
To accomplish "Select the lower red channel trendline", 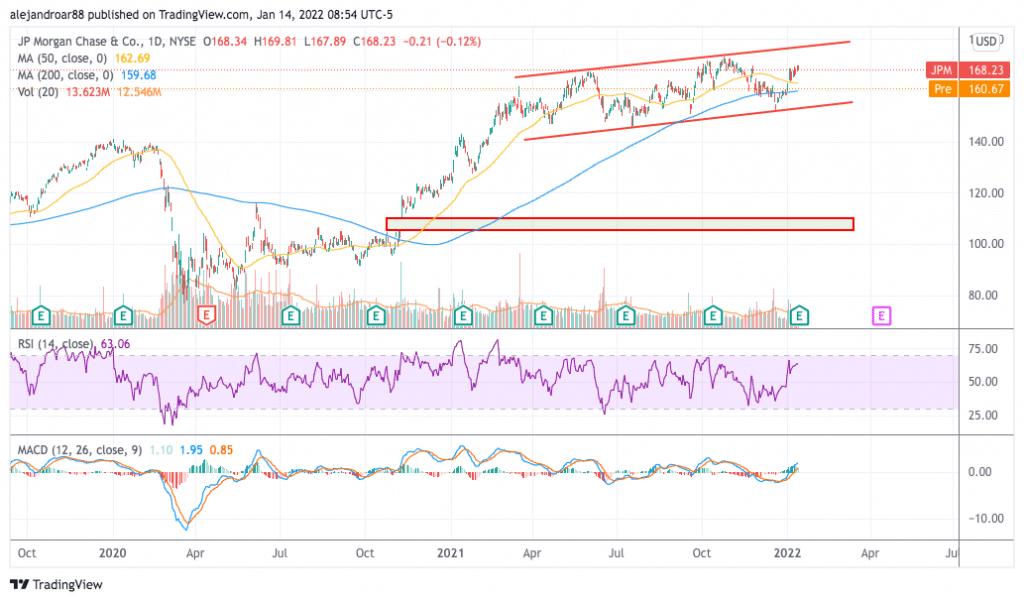I will point(688,121).
